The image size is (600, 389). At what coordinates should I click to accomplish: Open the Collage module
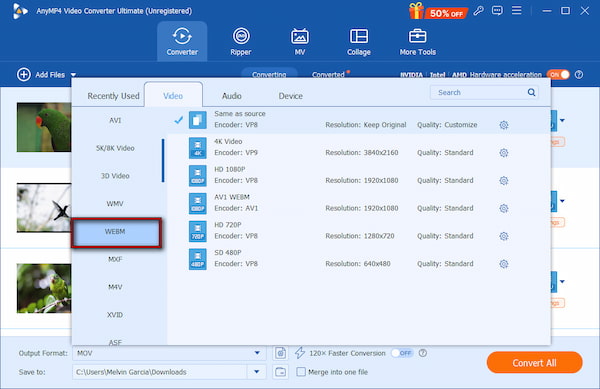(x=359, y=41)
